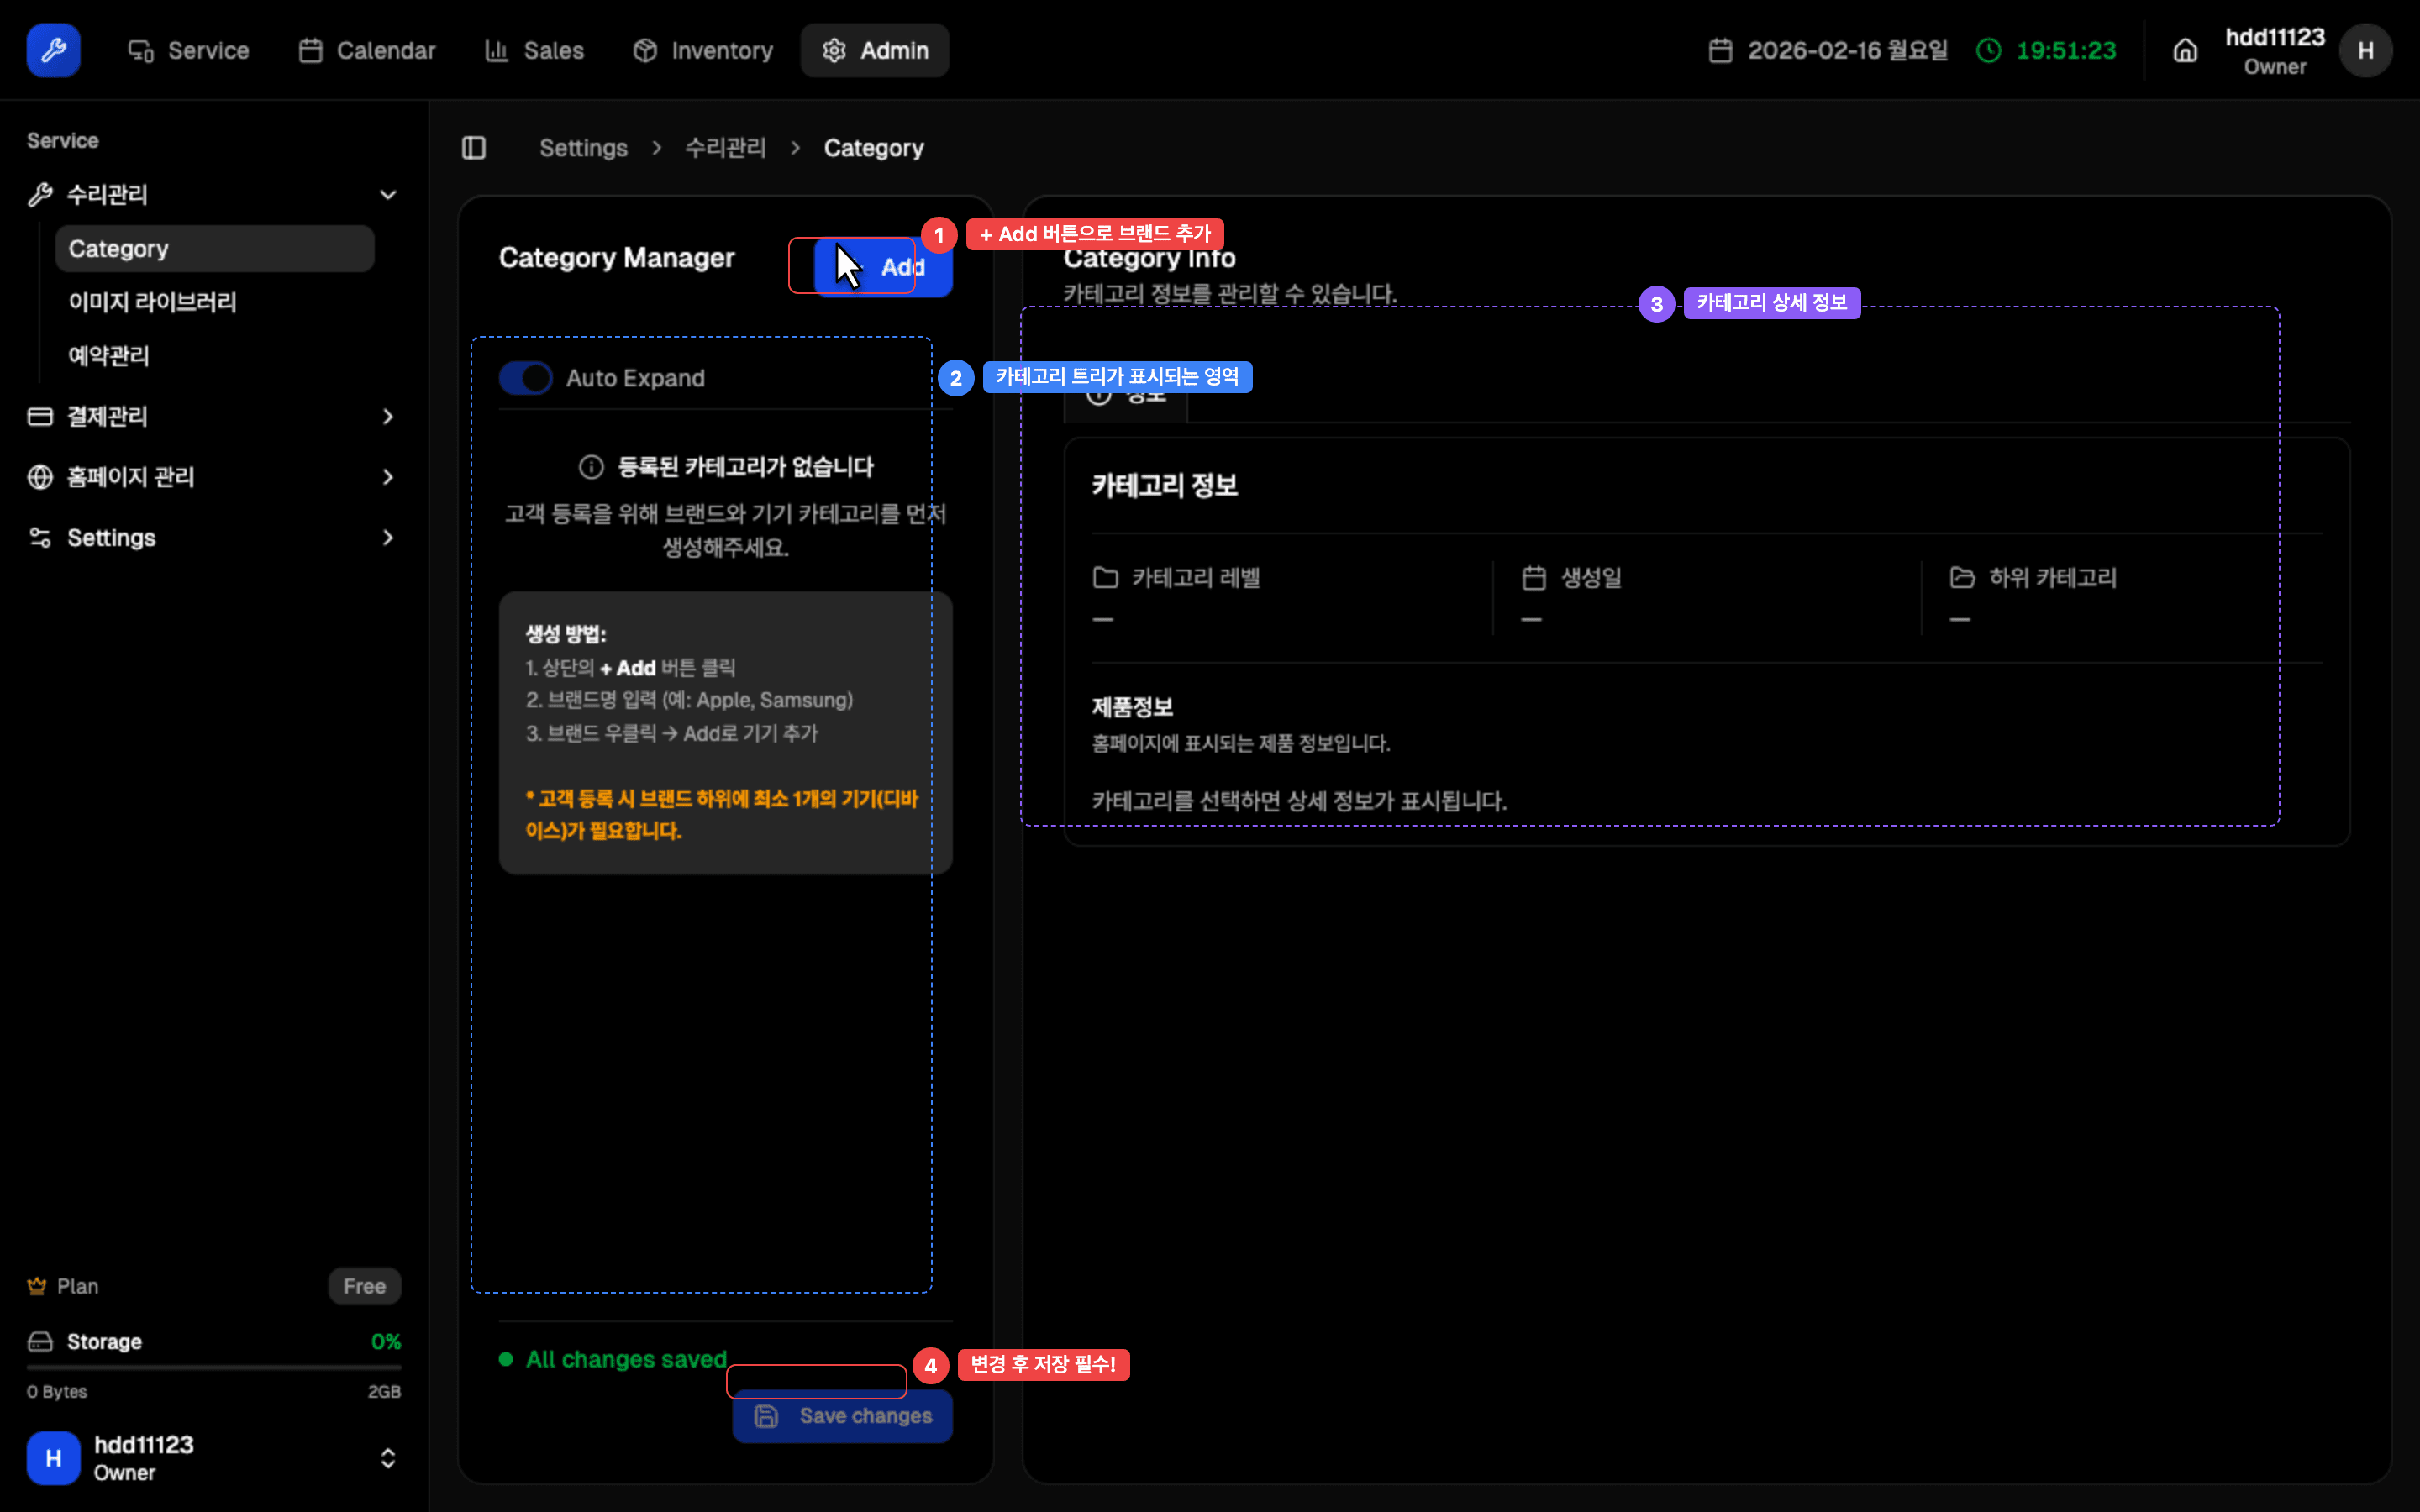
Task: Click the green clock icon
Action: (1989, 50)
